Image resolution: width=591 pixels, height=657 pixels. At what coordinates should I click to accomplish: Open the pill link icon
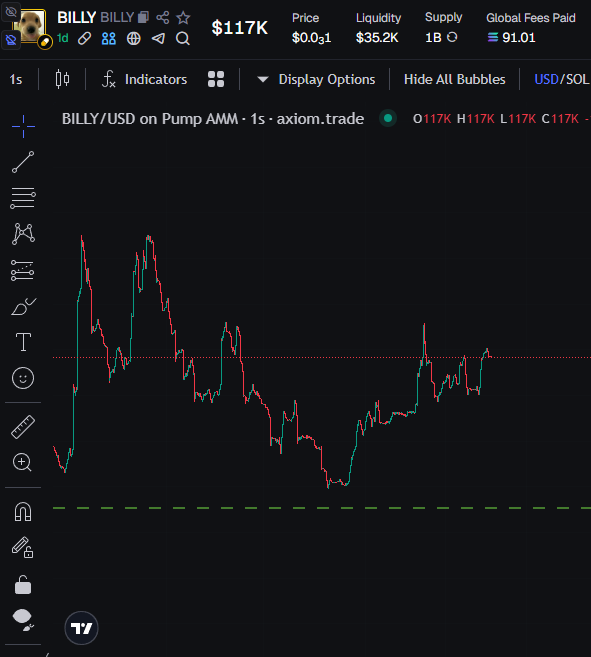click(x=85, y=39)
